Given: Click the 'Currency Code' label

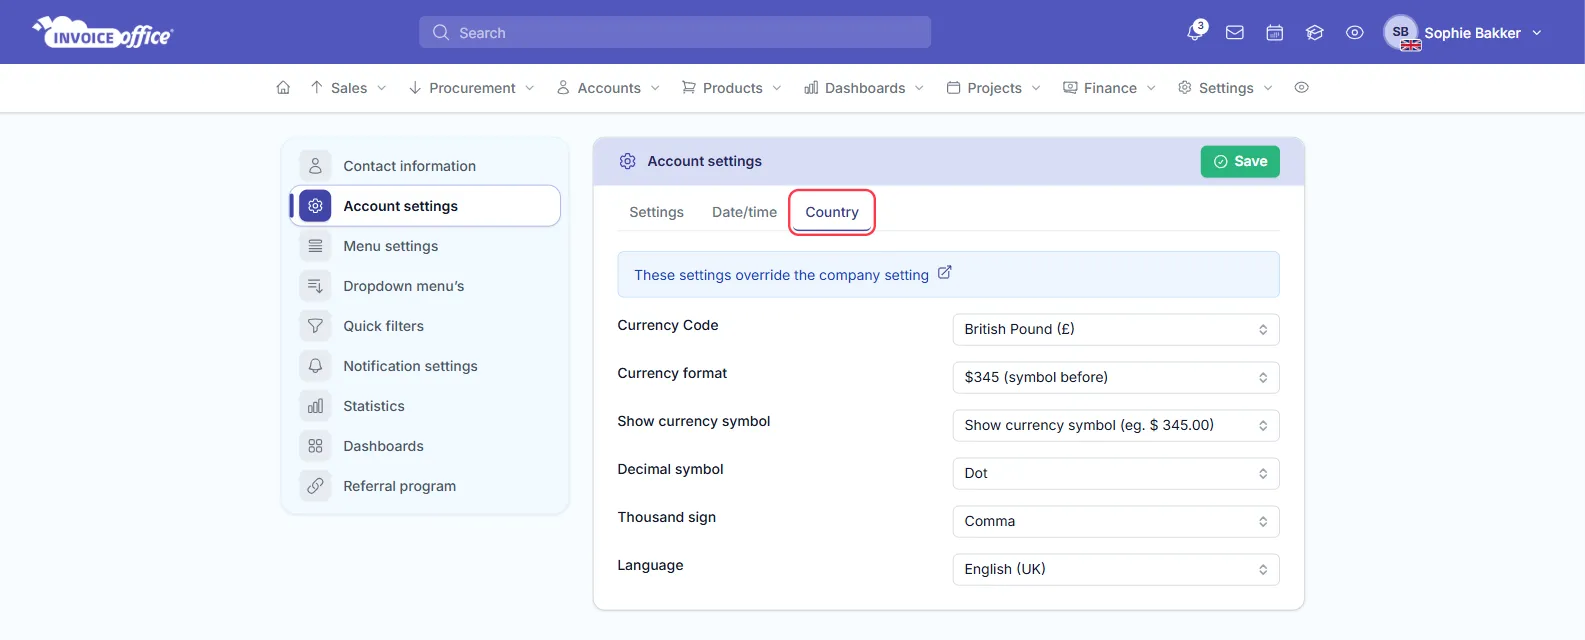Looking at the screenshot, I should tap(668, 325).
